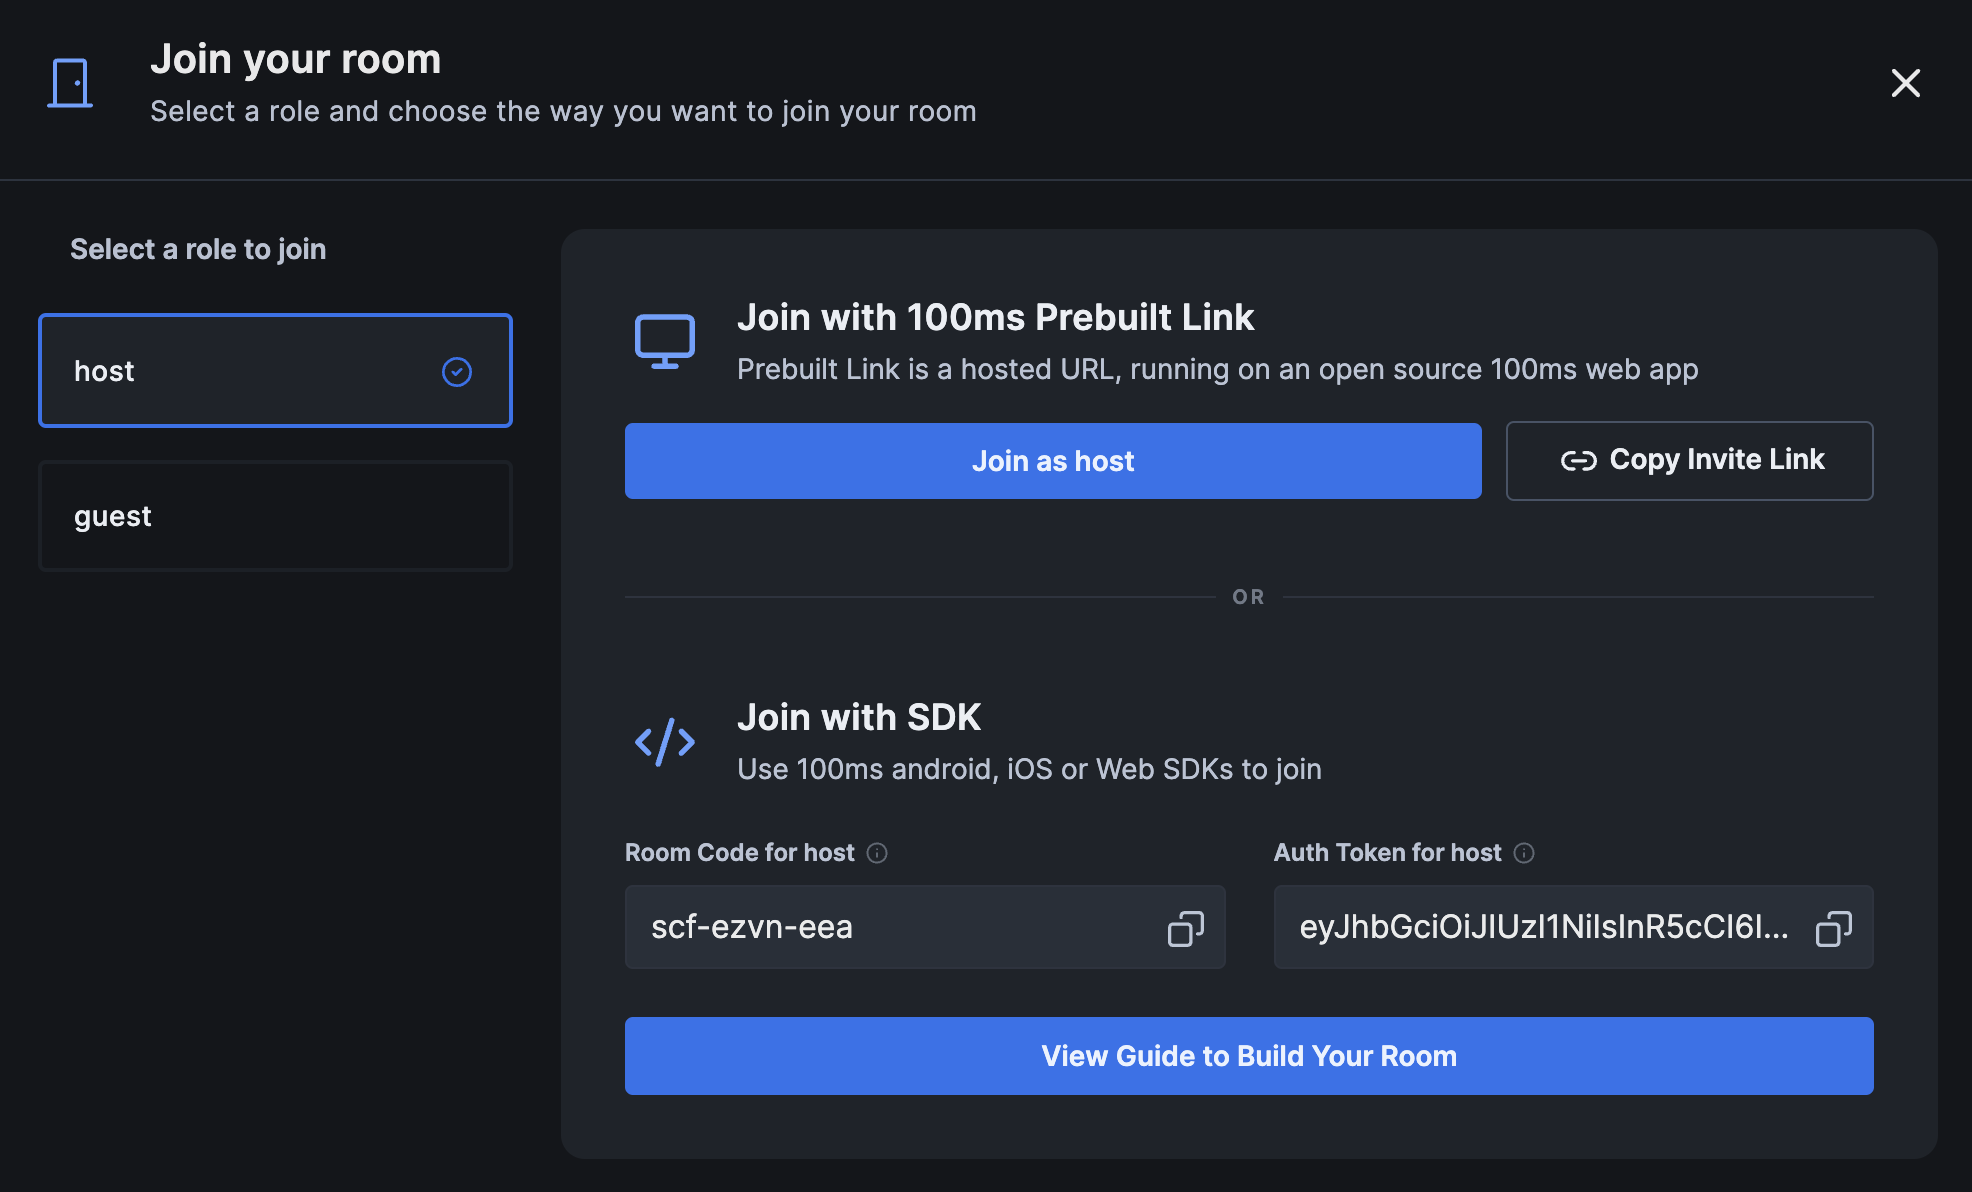Viewport: 1972px width, 1192px height.
Task: Click the copy icon next to room code
Action: [x=1185, y=927]
